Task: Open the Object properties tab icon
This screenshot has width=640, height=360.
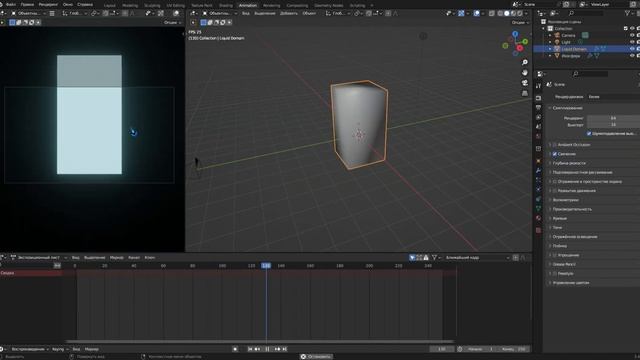Action: click(538, 161)
